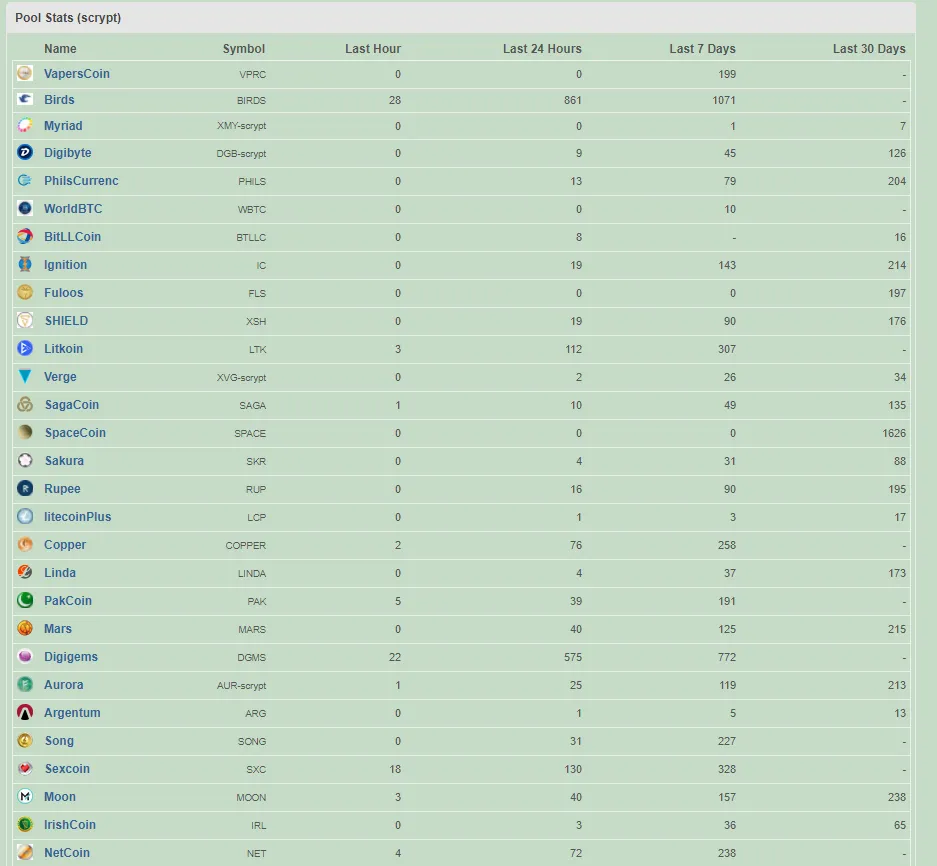
Task: Click the Myriad coin icon
Action: pyautogui.click(x=25, y=126)
